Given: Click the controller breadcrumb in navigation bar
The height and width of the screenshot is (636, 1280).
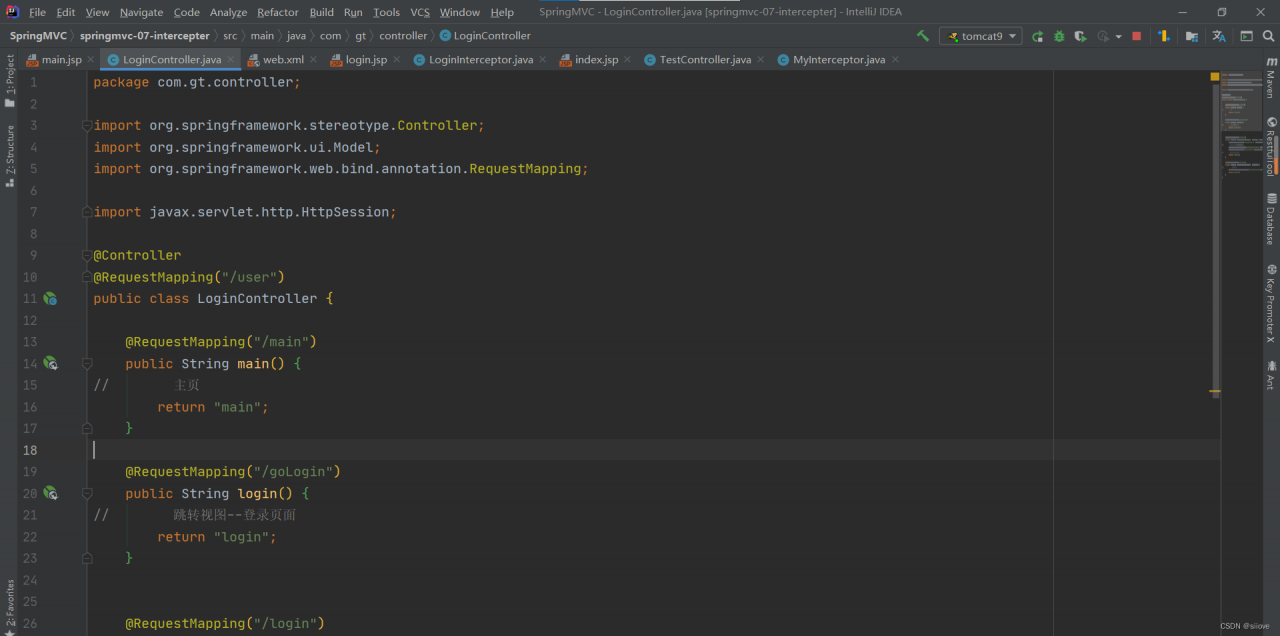Looking at the screenshot, I should 403,36.
